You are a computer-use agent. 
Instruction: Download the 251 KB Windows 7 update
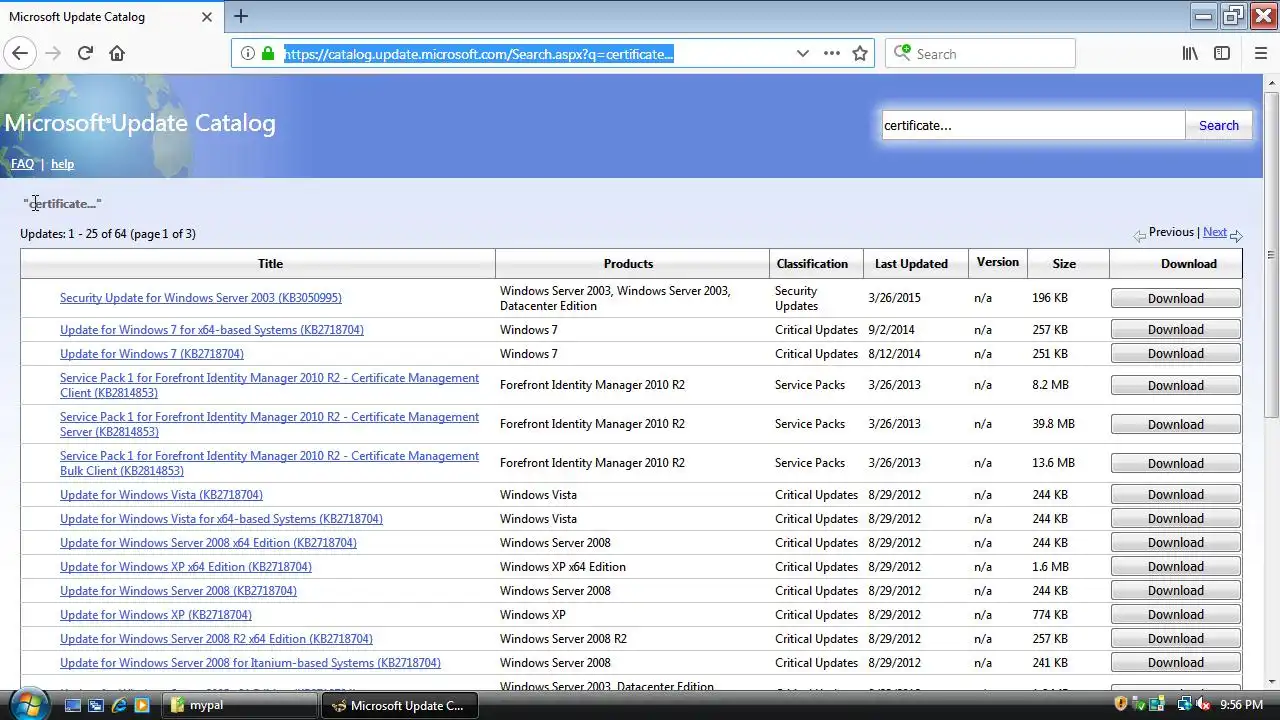pyautogui.click(x=1176, y=354)
